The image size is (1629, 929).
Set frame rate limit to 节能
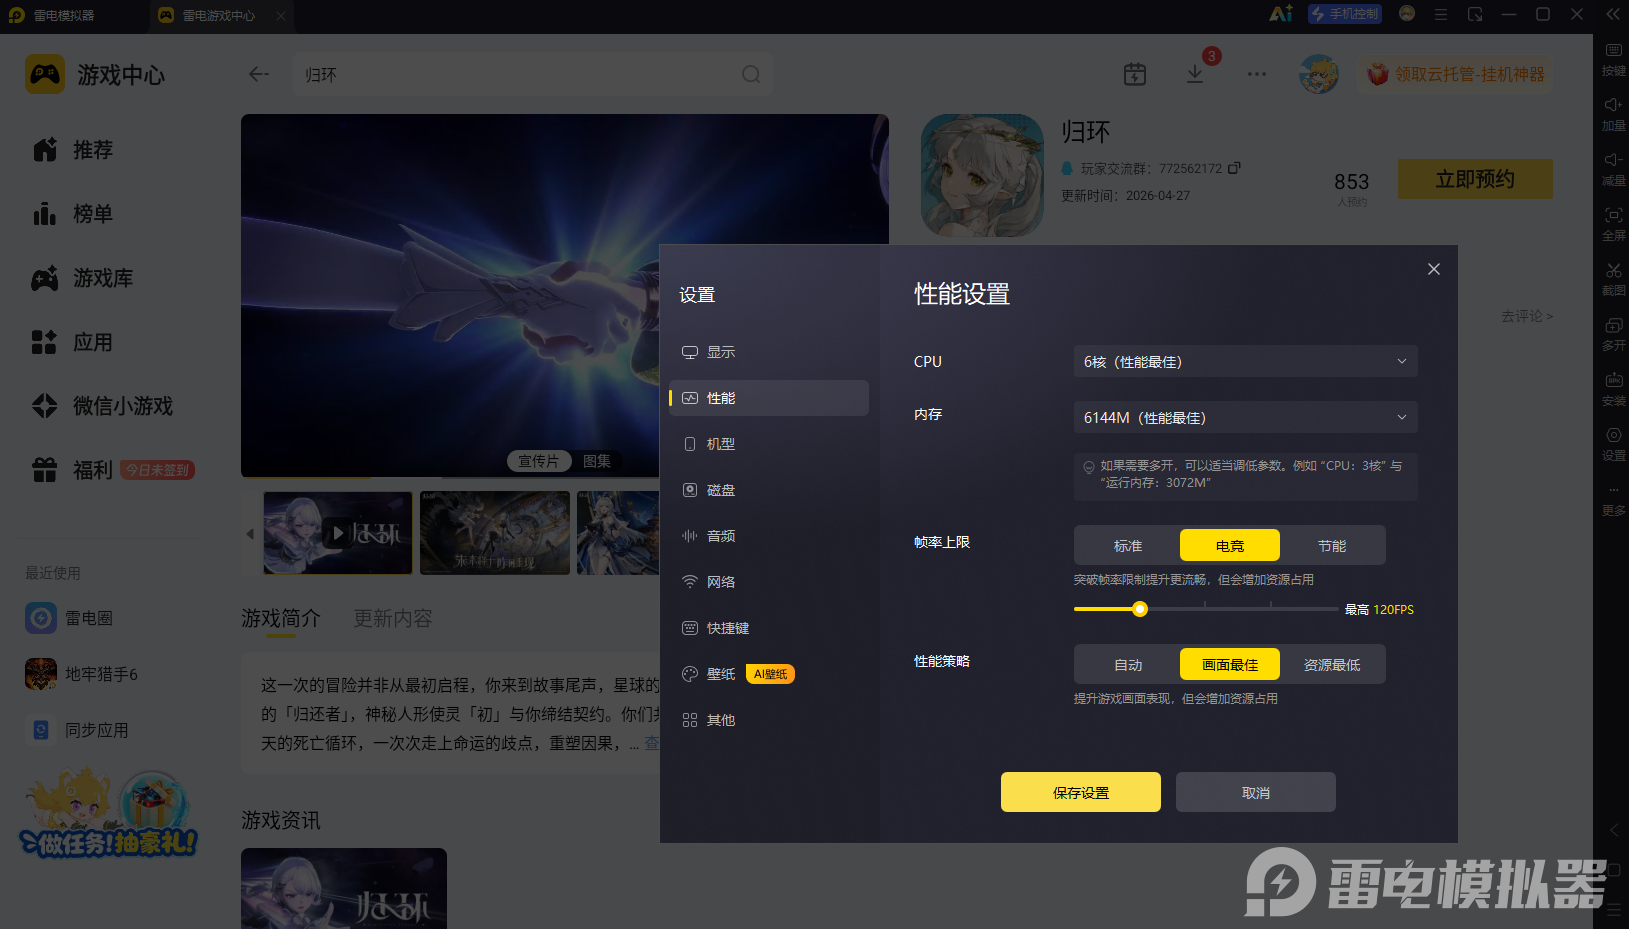tap(1332, 546)
